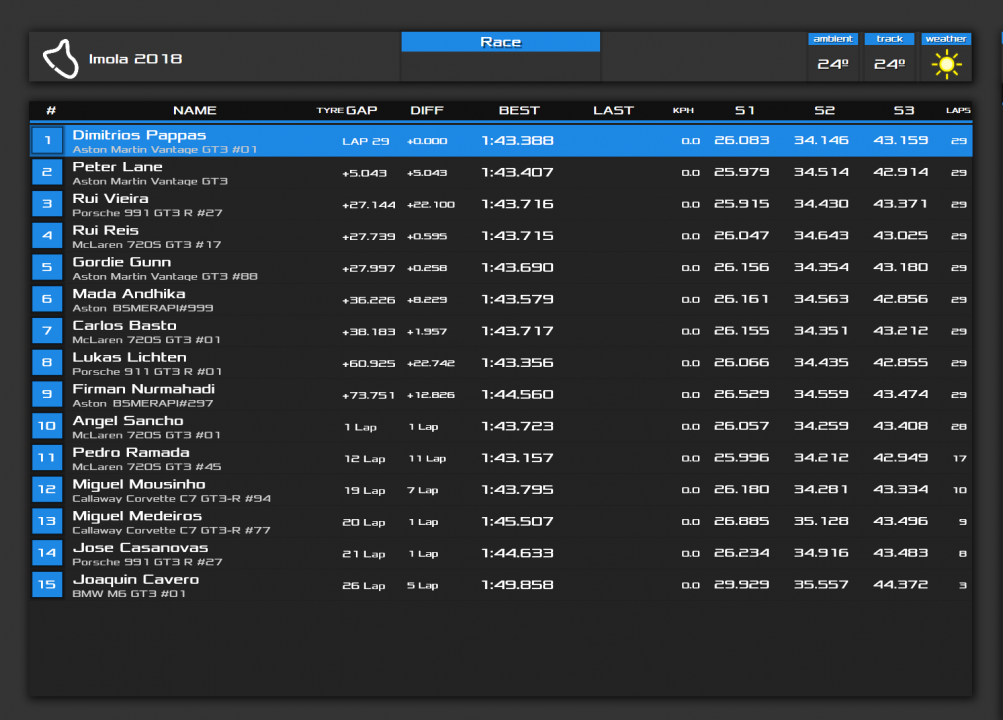
Task: Click the Imola track layout icon
Action: (x=61, y=59)
